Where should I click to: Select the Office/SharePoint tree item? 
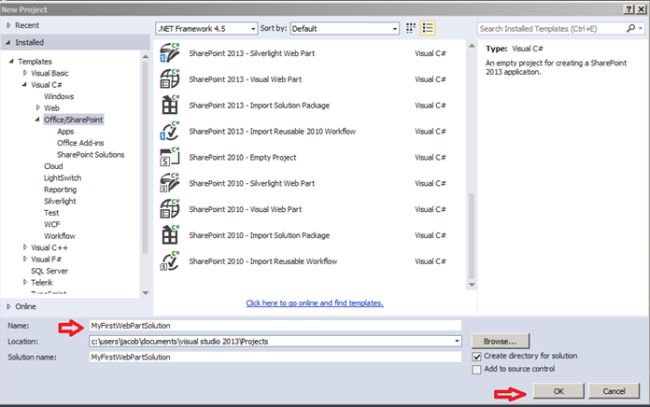[73, 119]
